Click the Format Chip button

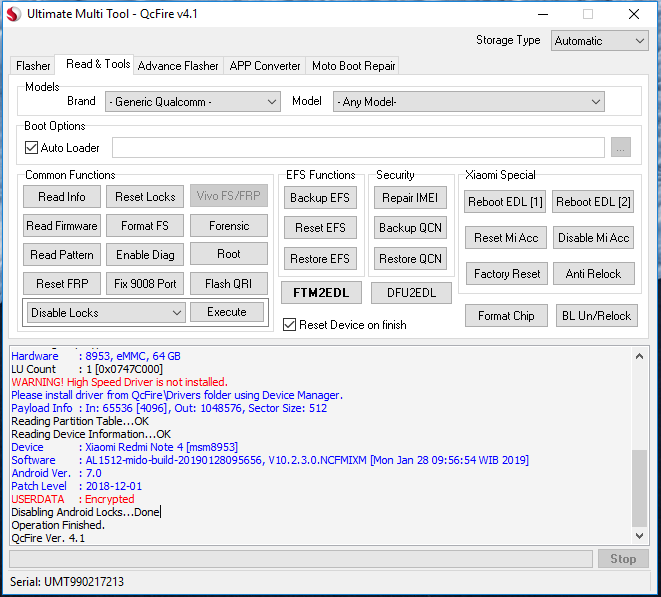506,316
